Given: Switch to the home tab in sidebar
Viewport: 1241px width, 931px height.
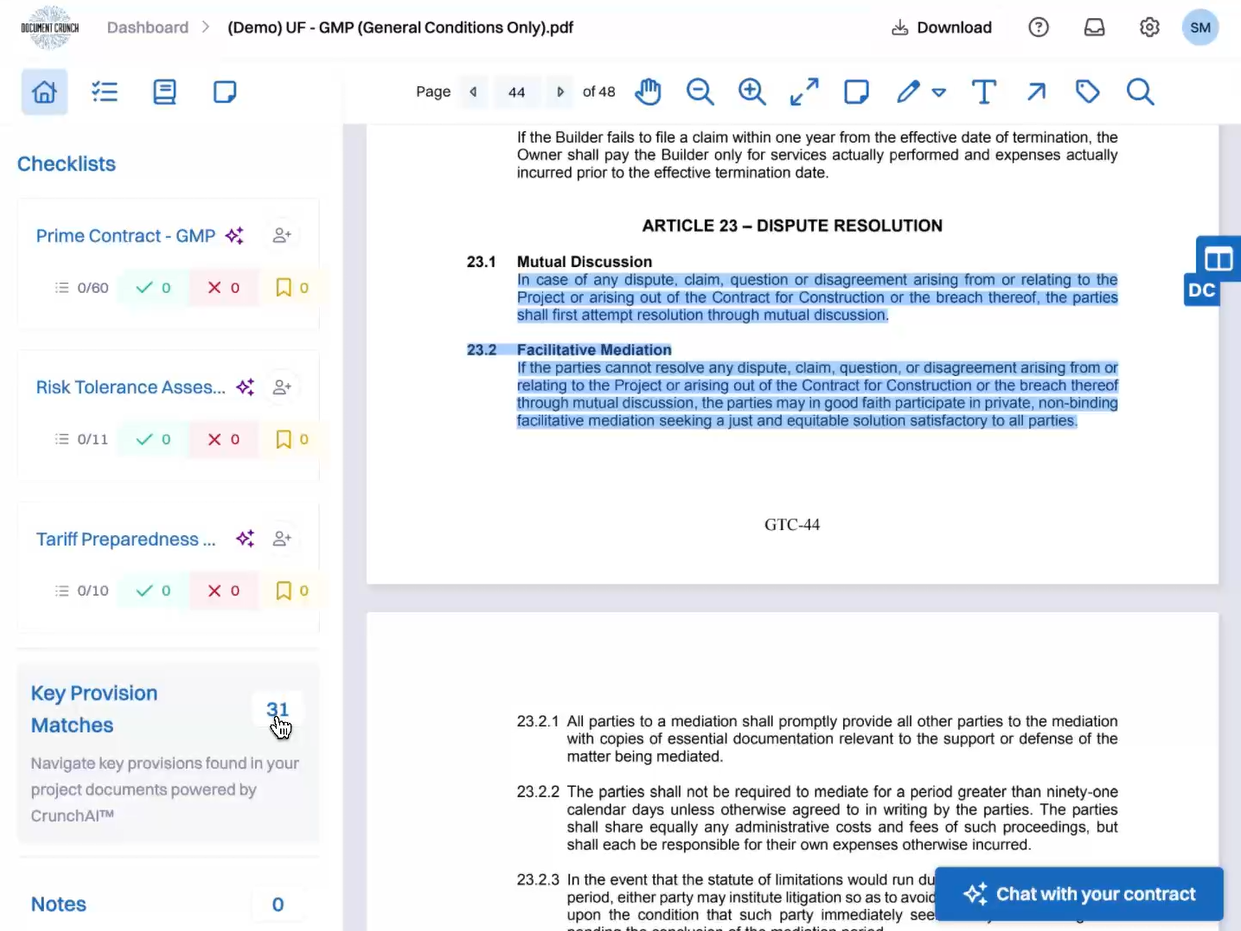Looking at the screenshot, I should click(x=44, y=92).
